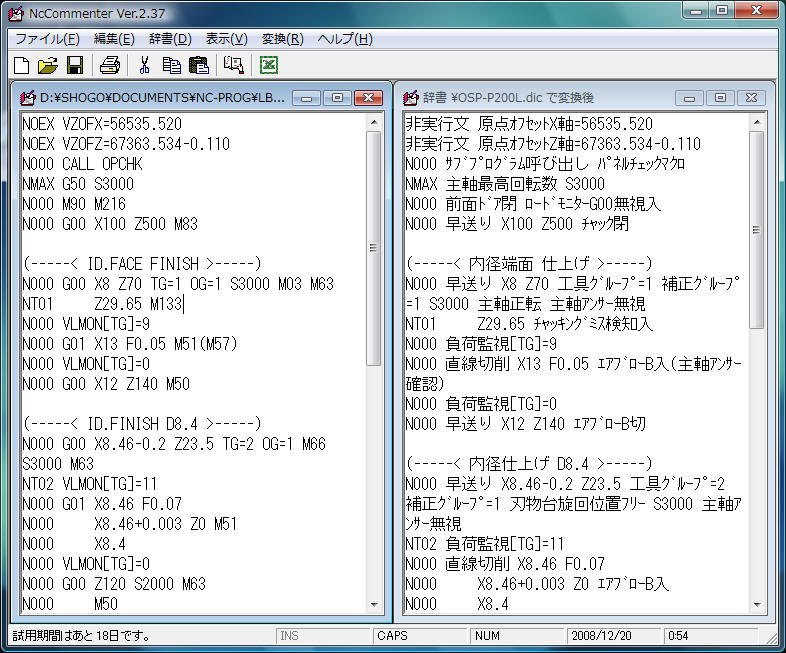Viewport: 786px width, 653px height.
Task: Minimize the source NC program child window
Action: point(306,98)
